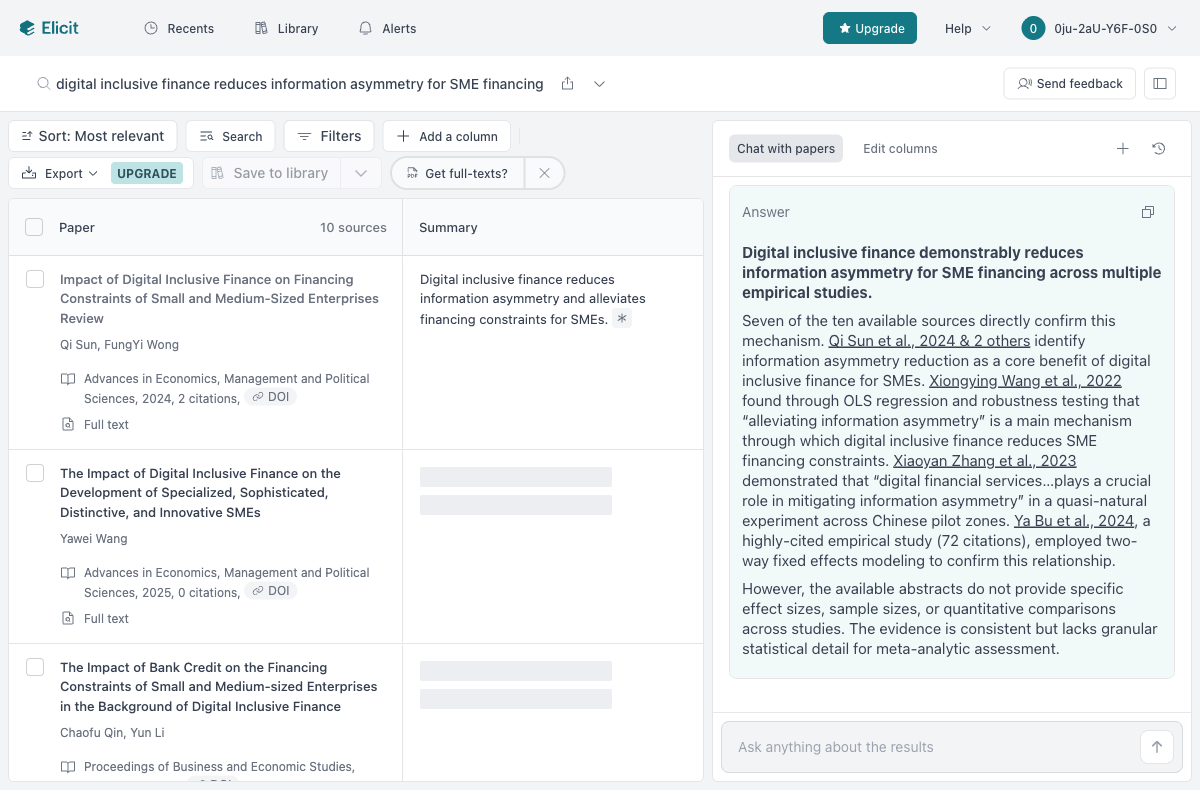
Task: Open citation Xiongying Wang et al., 2022
Action: click(x=1025, y=380)
